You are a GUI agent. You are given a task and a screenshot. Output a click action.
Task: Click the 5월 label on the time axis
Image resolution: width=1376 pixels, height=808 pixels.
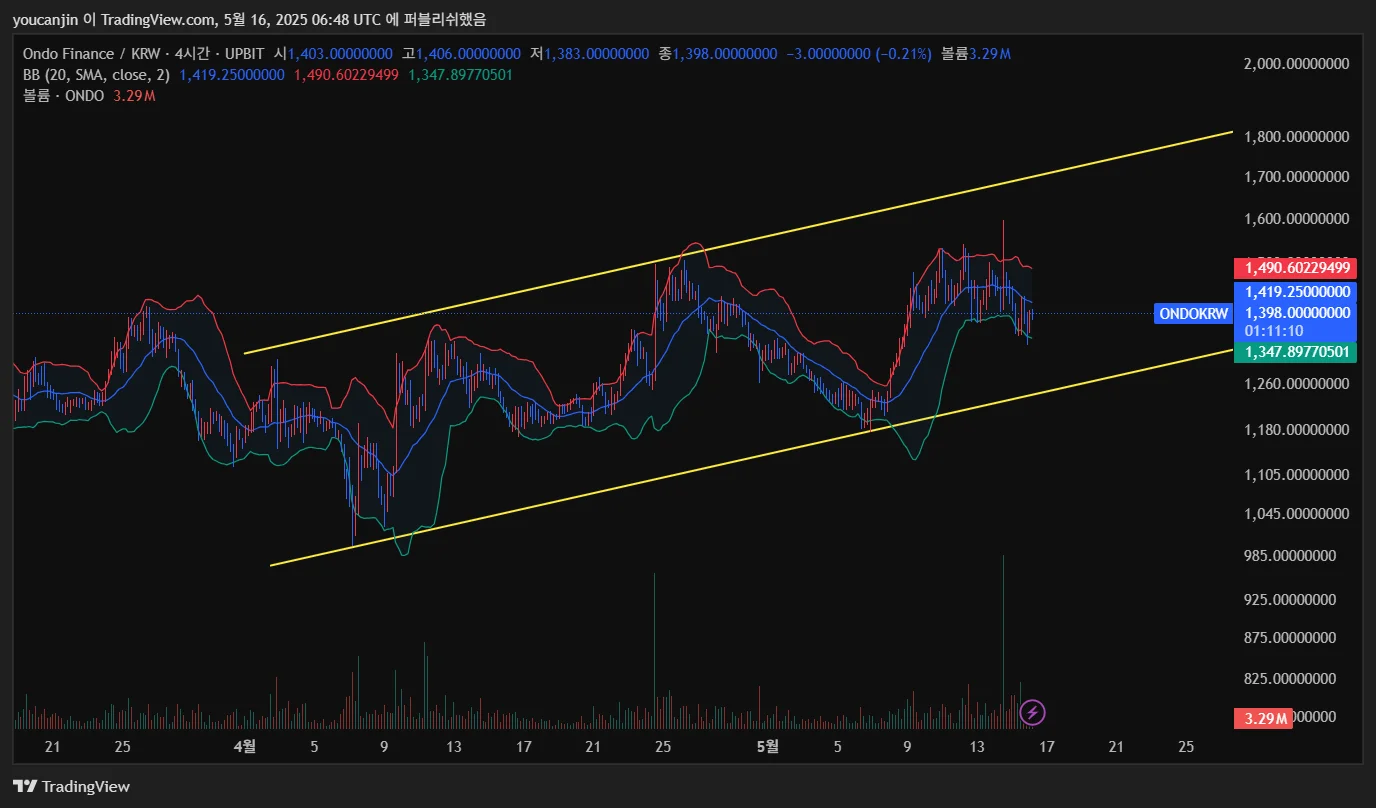(768, 746)
